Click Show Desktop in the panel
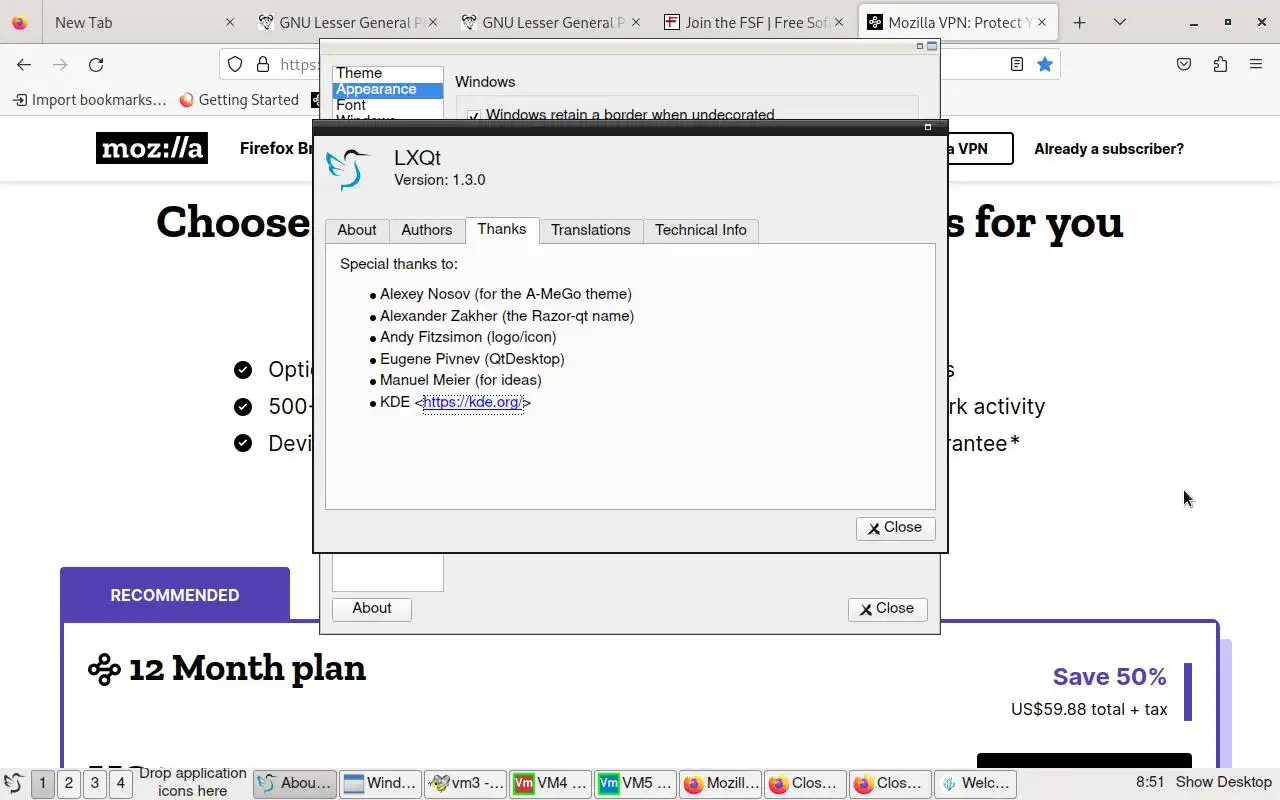The height and width of the screenshot is (800, 1280). [1224, 782]
